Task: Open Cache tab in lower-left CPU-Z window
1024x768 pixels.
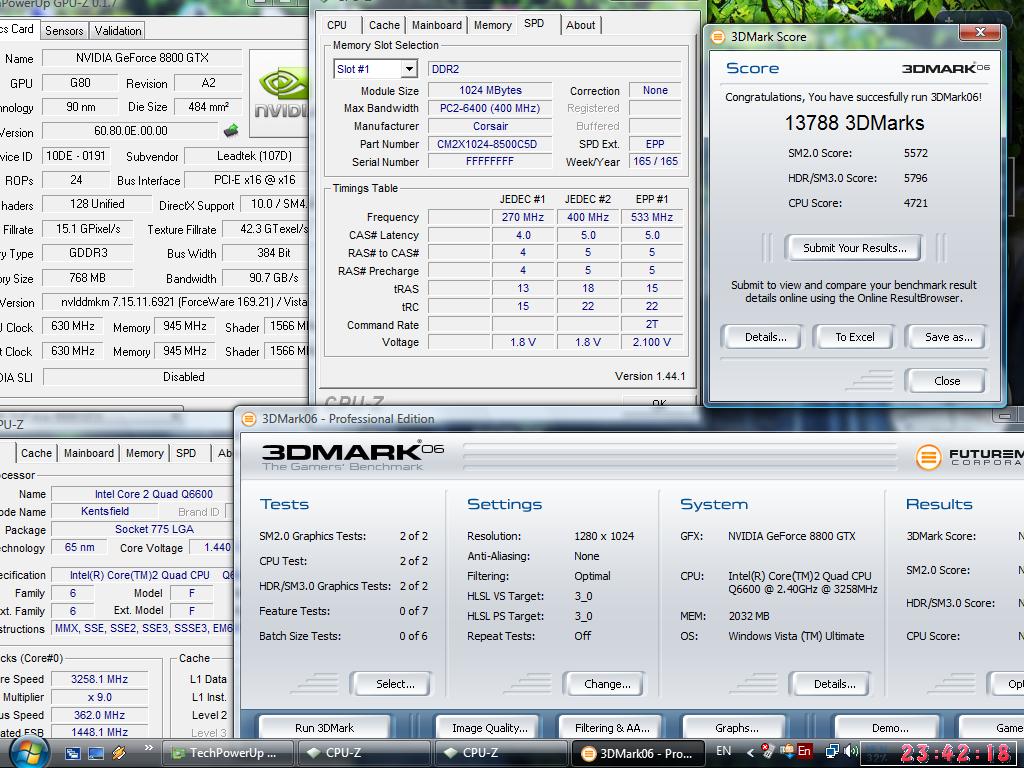Action: pyautogui.click(x=37, y=453)
